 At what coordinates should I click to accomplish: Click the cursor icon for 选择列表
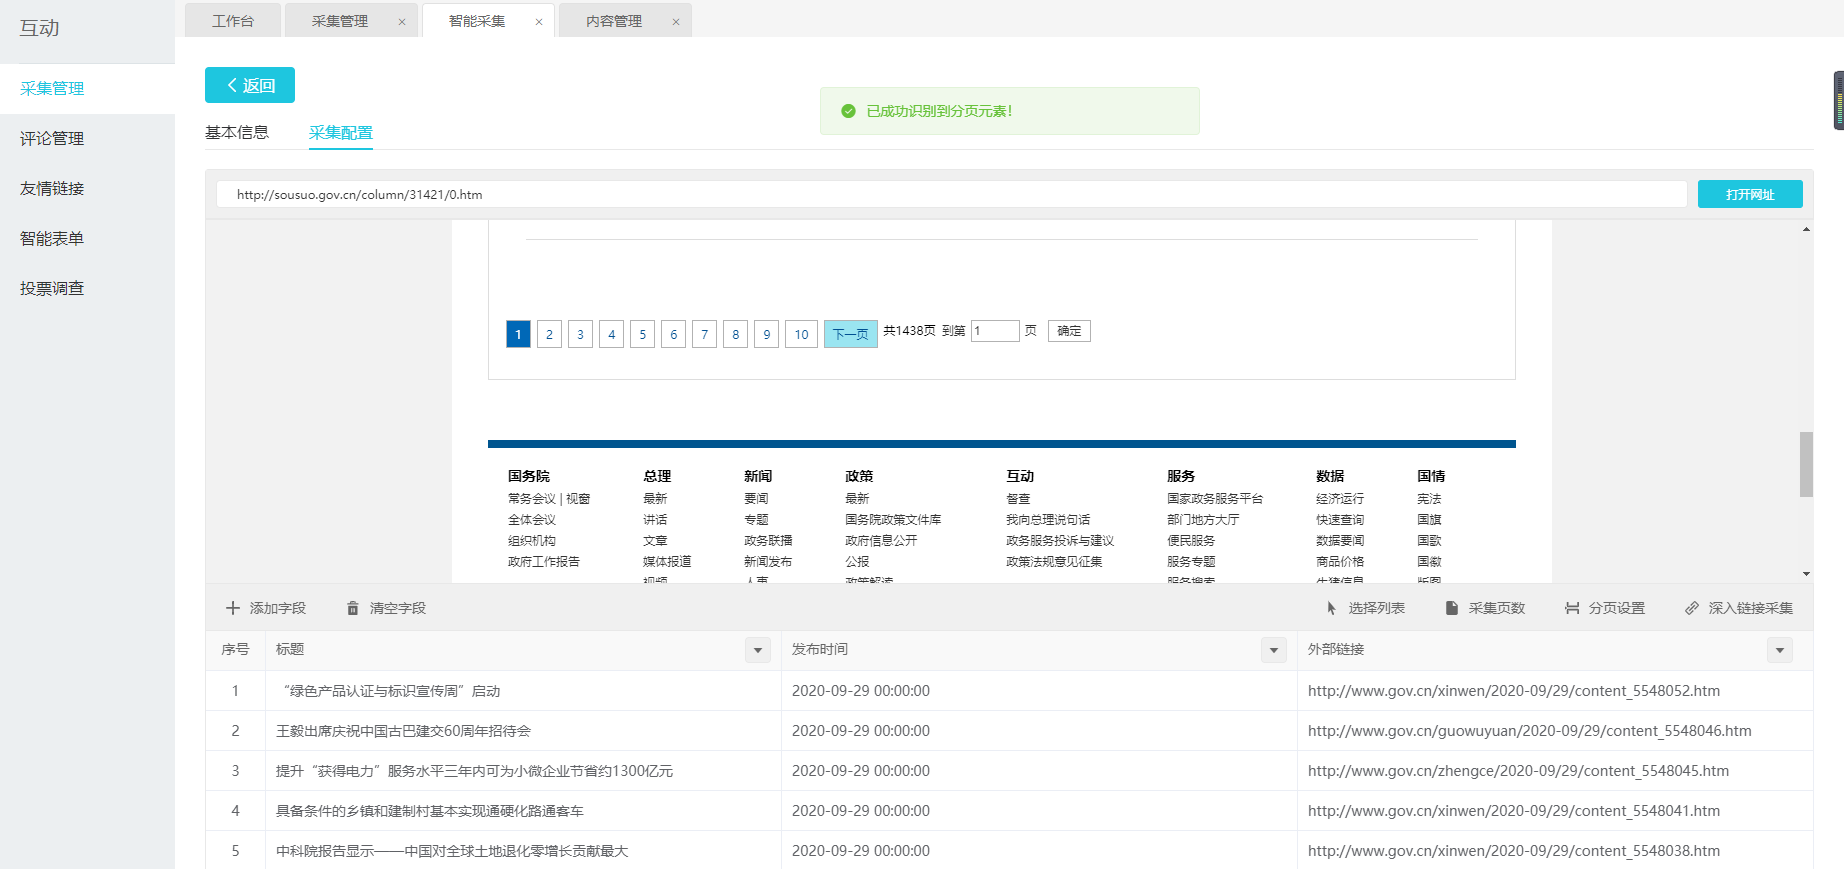coord(1331,608)
